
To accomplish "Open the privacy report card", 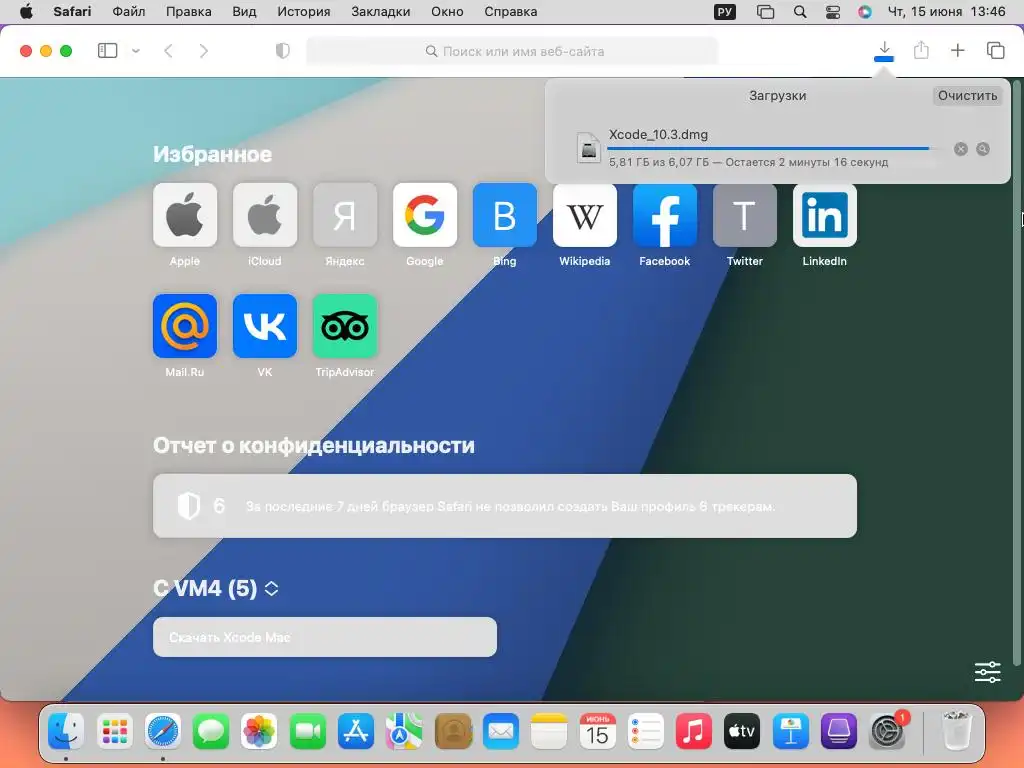I will 505,506.
